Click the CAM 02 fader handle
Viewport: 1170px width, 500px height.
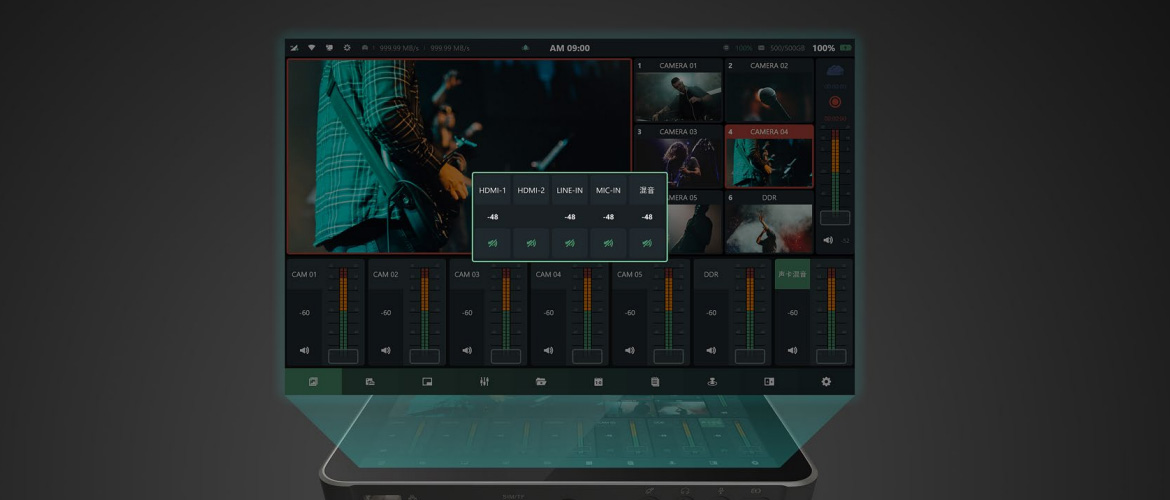click(x=425, y=356)
